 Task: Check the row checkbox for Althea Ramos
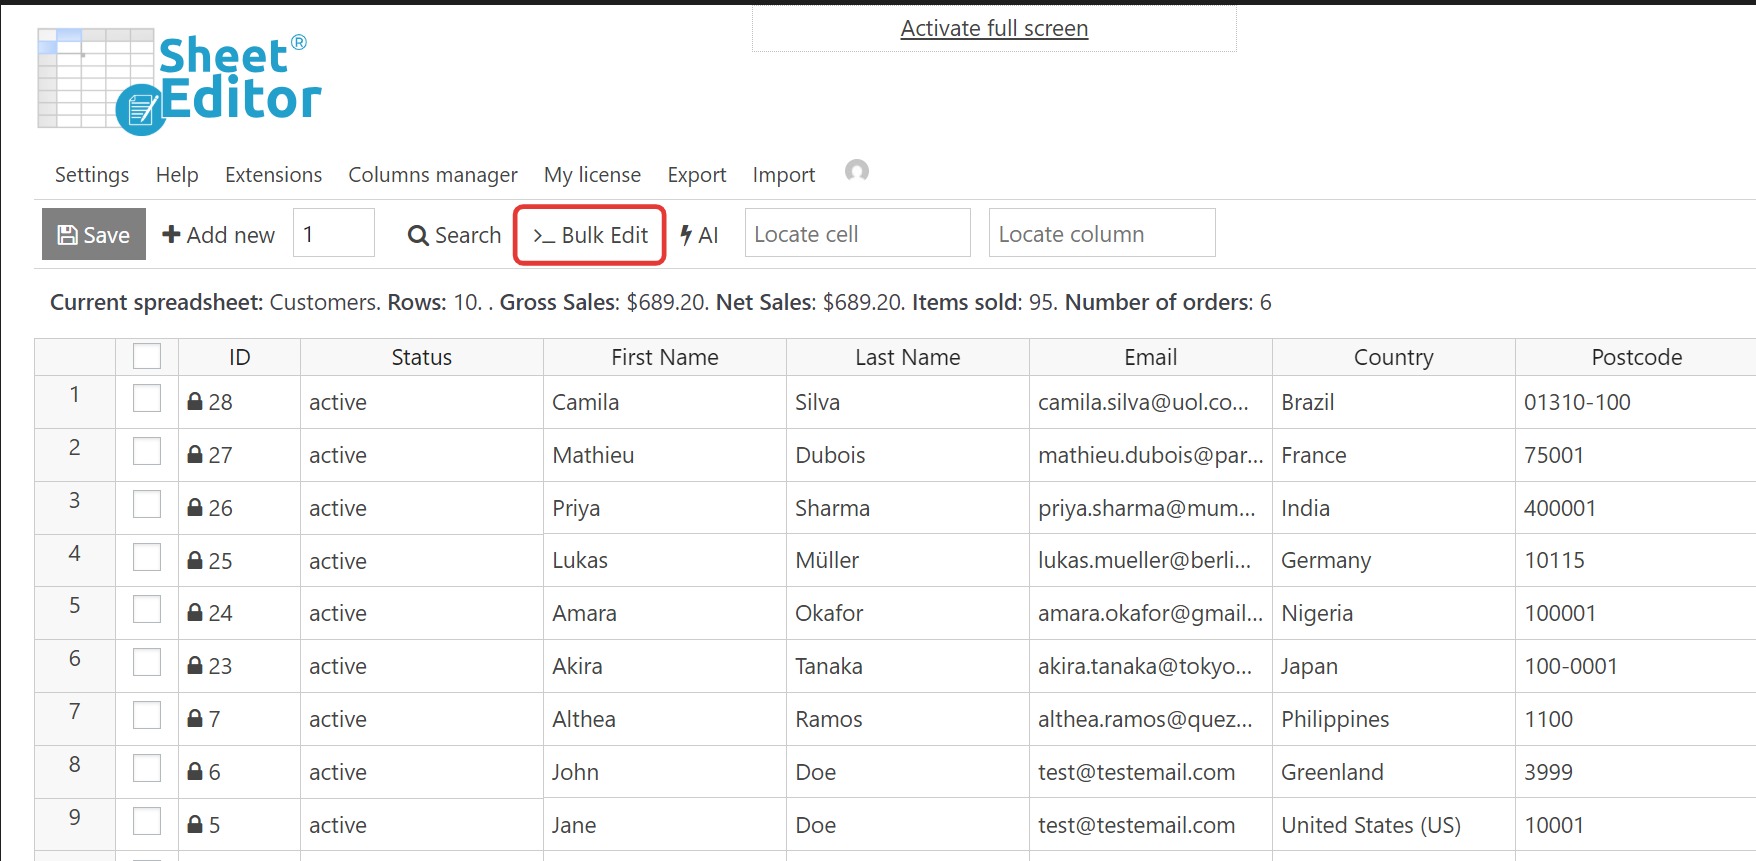pyautogui.click(x=147, y=715)
